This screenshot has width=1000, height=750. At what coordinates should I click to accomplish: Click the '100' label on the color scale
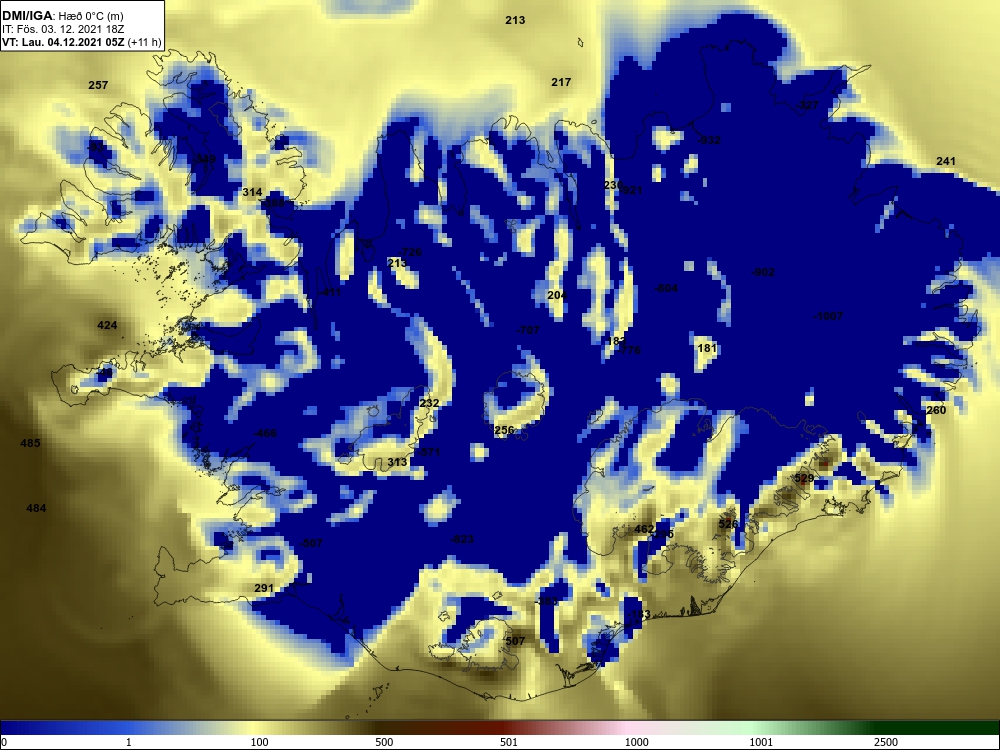tap(260, 742)
